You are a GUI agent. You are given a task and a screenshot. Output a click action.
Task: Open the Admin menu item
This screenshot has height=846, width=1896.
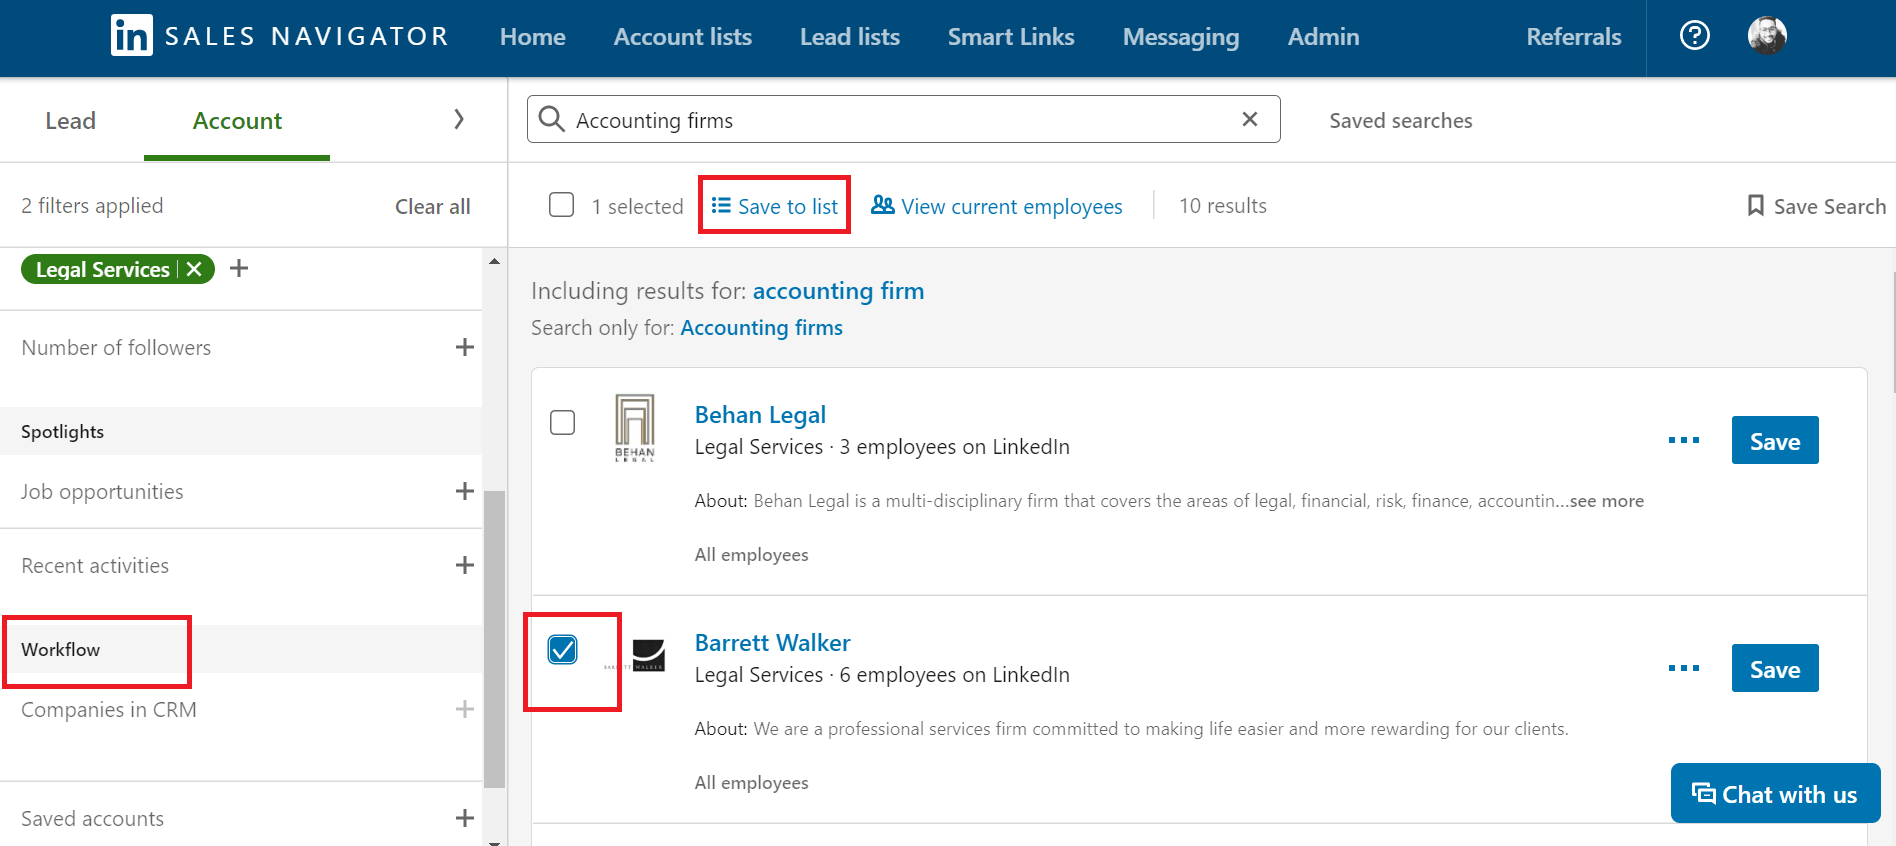(x=1324, y=37)
